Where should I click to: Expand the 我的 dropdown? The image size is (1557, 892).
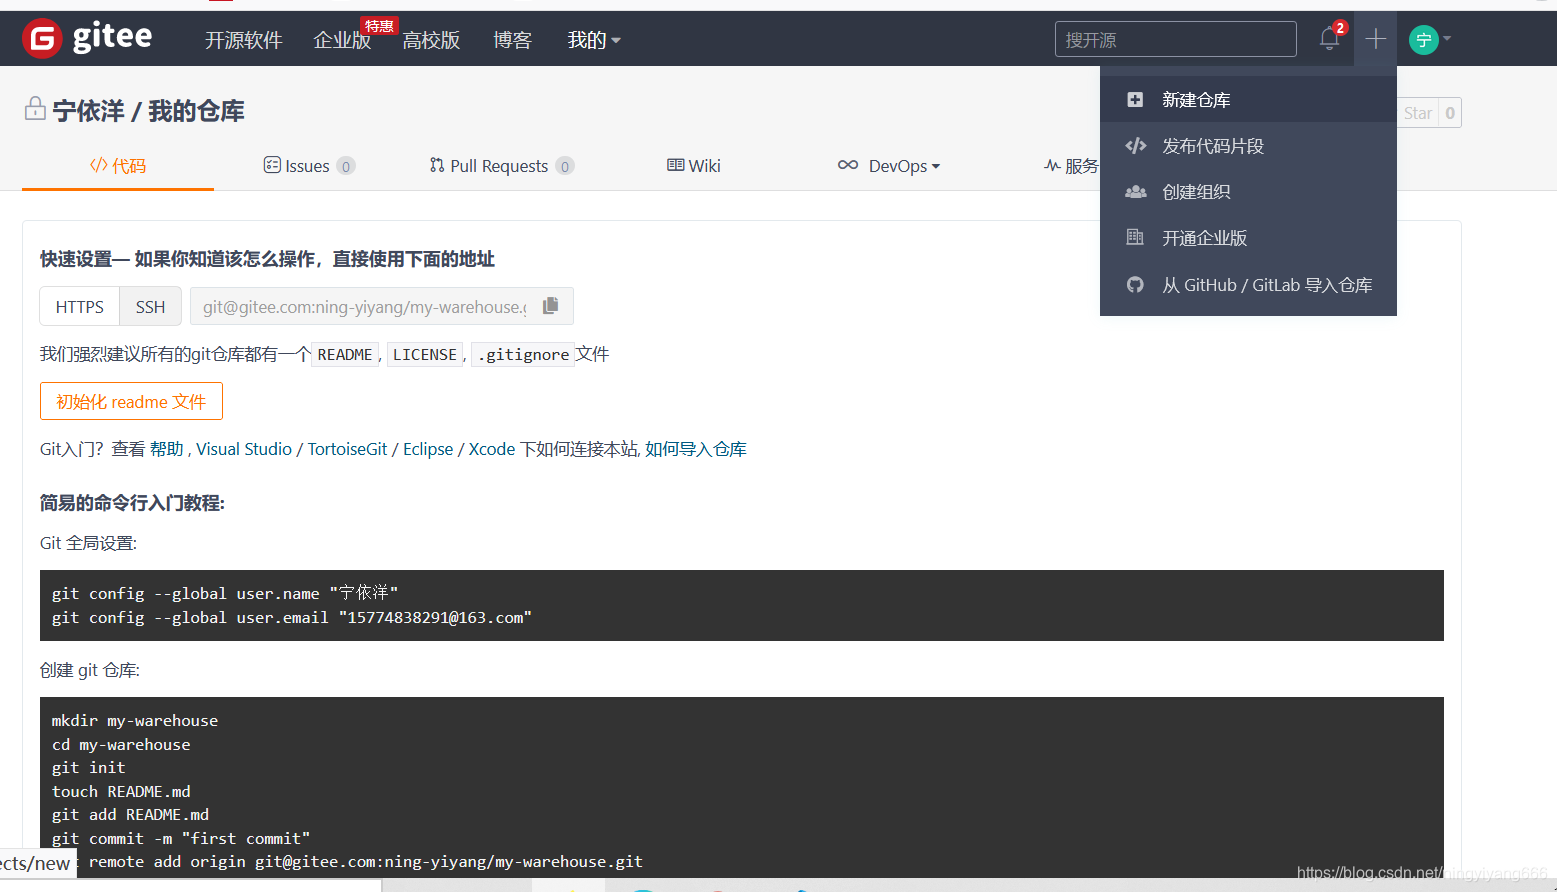tap(594, 40)
